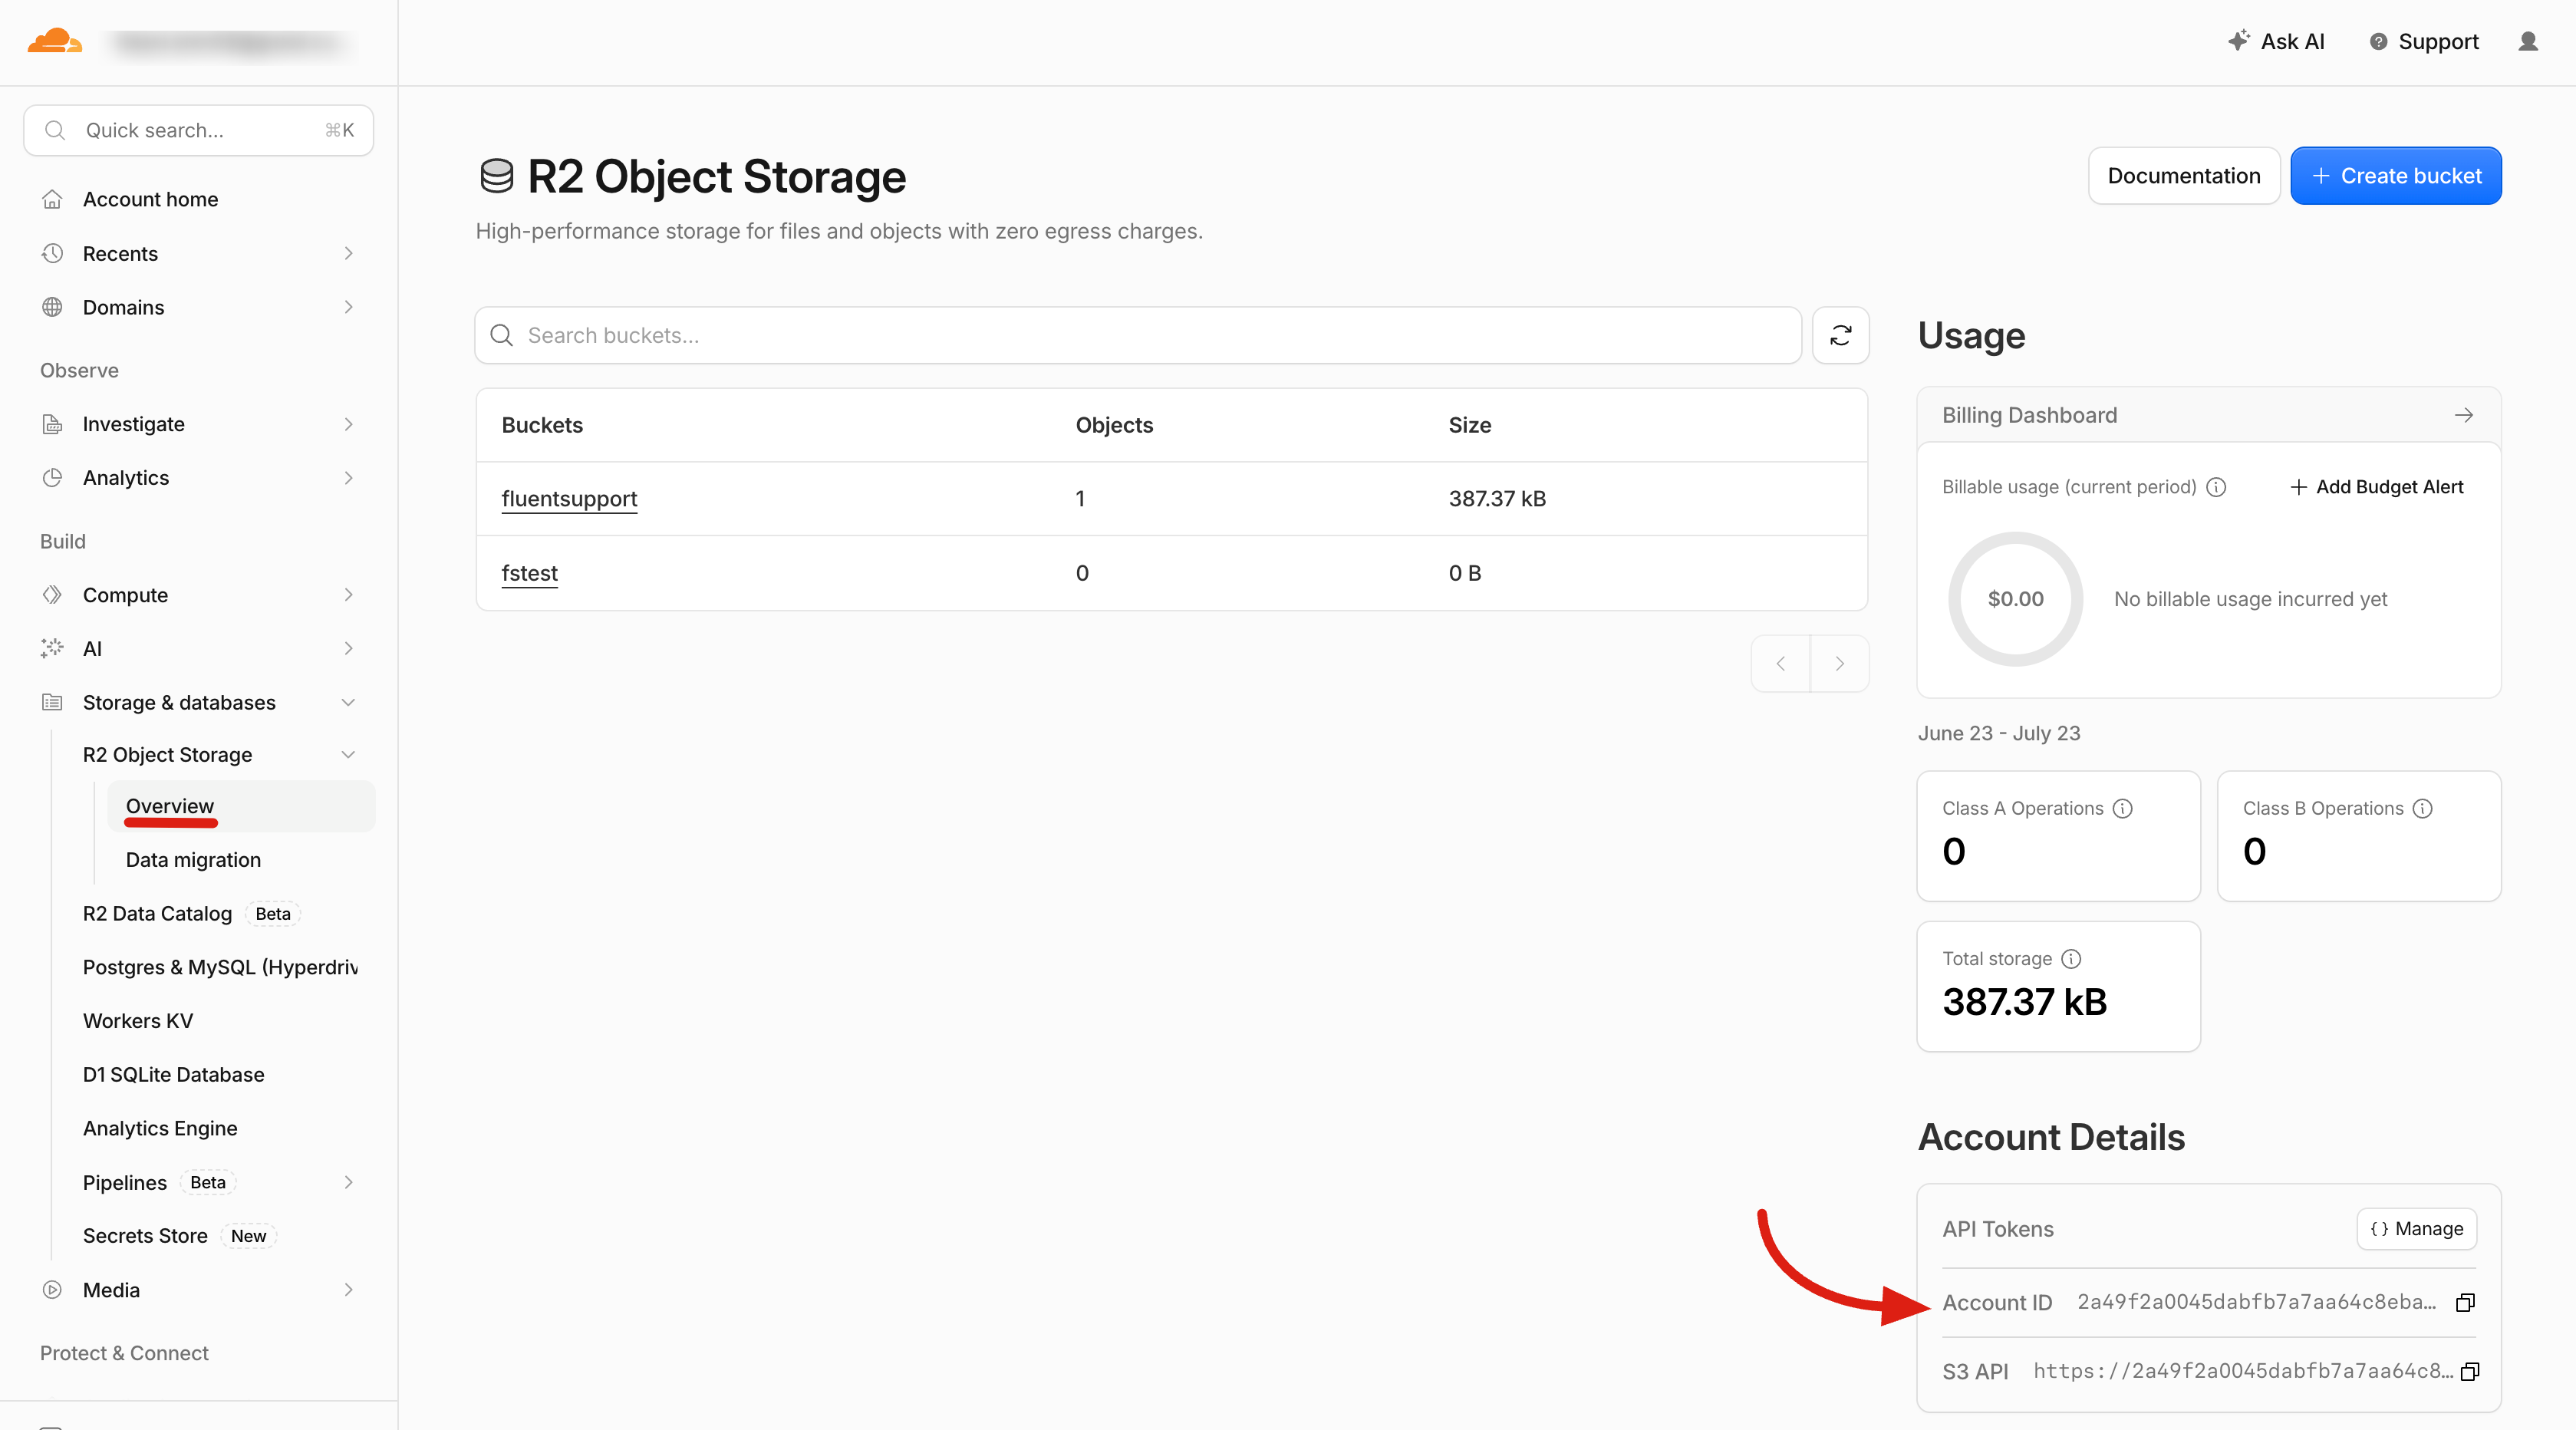The image size is (2576, 1430).
Task: Add Budget Alert
Action: click(2376, 487)
